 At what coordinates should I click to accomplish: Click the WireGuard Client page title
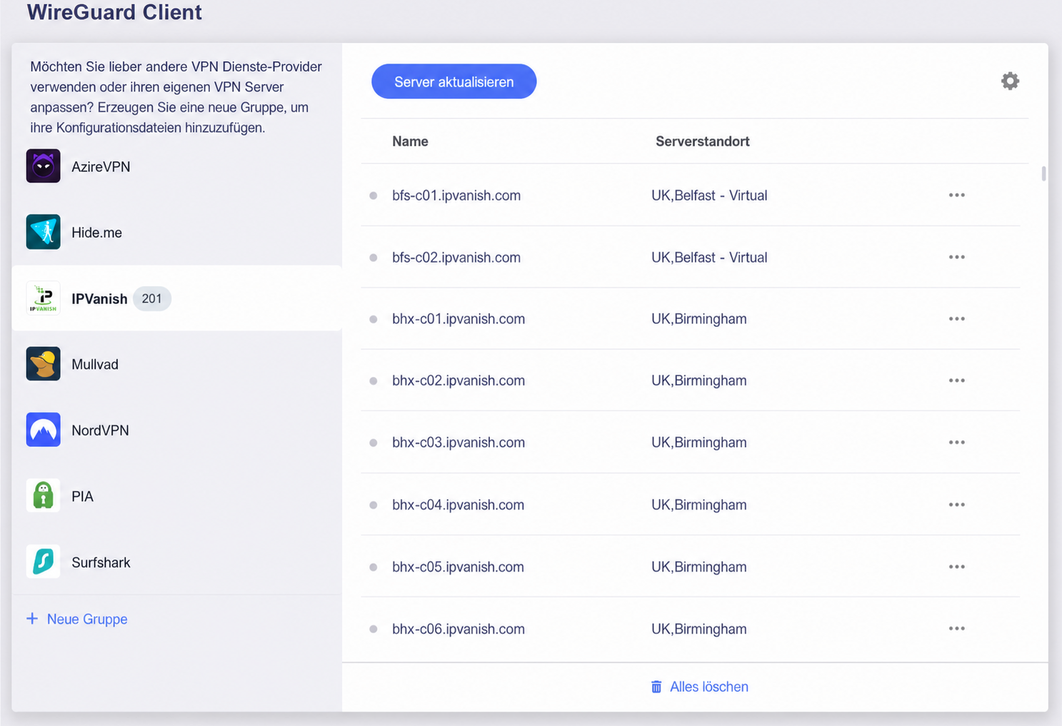point(114,12)
